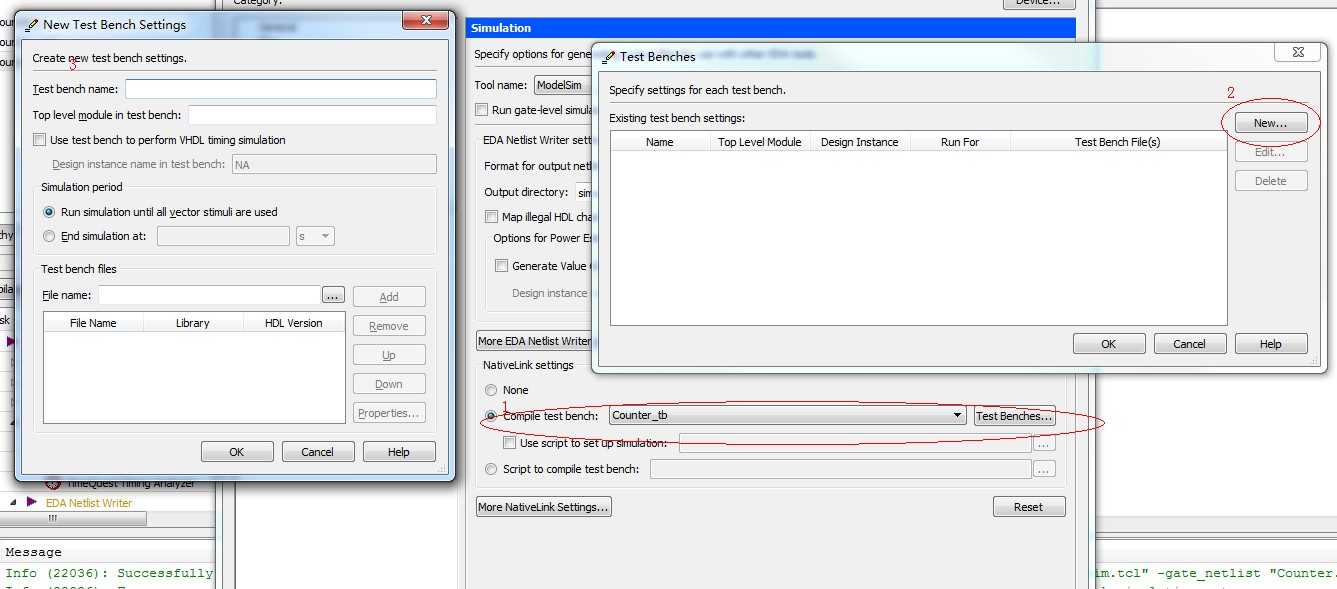Viewport: 1337px width, 589px height.
Task: Click the Top level module in test bench field
Action: [312, 115]
